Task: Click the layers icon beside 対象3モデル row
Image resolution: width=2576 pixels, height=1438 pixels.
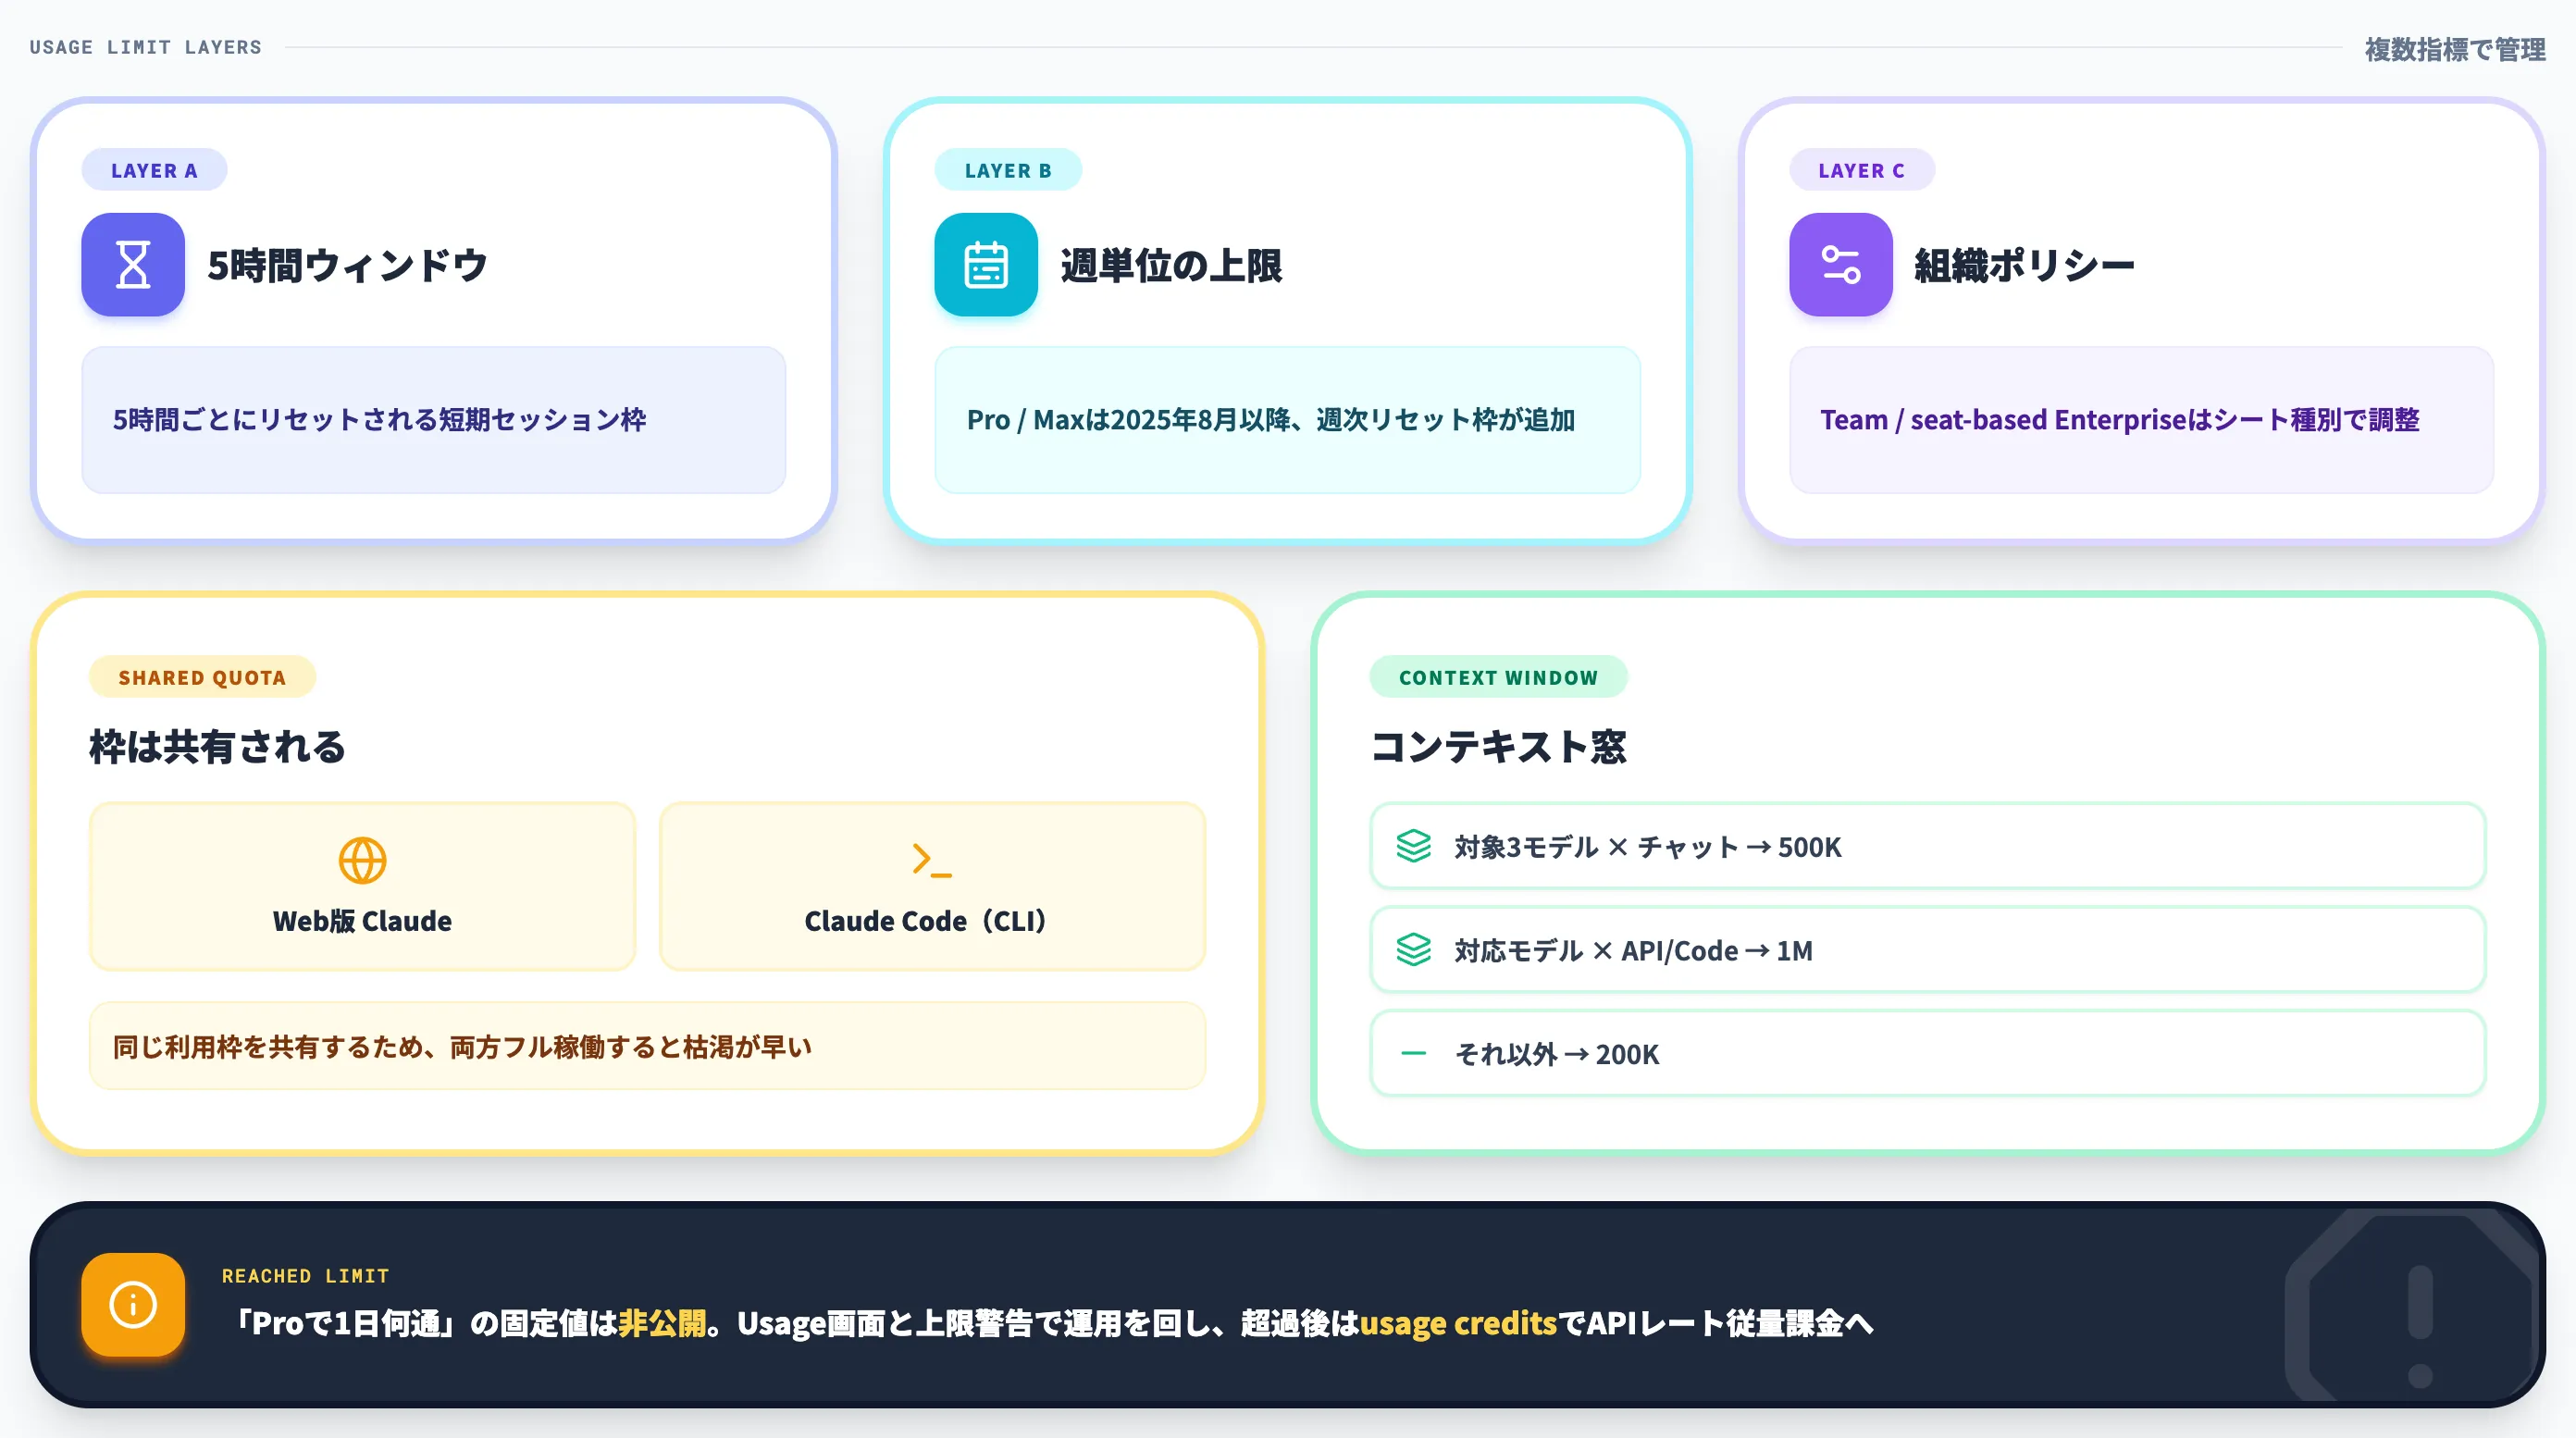Action: [x=1414, y=846]
